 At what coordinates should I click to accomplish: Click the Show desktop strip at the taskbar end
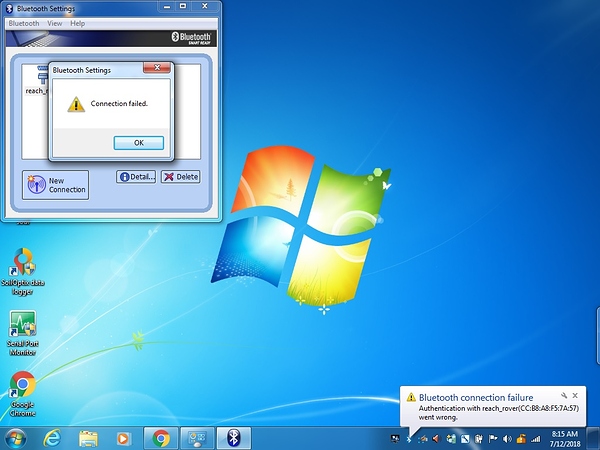(594, 439)
